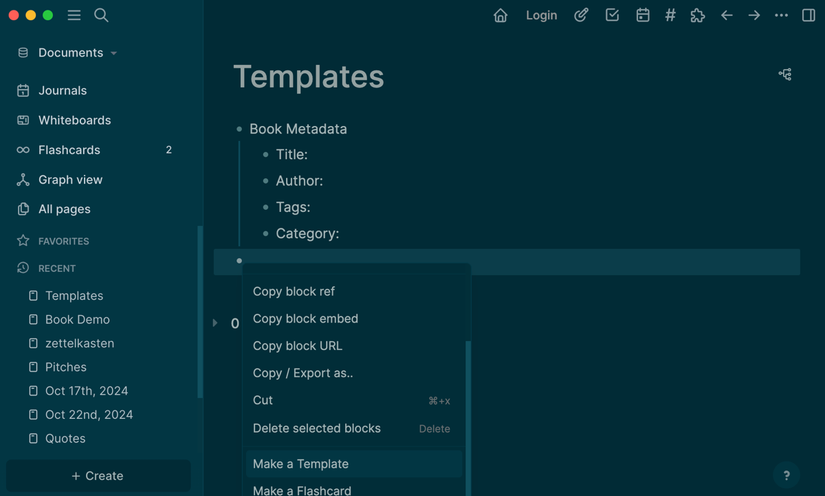Image resolution: width=825 pixels, height=496 pixels.
Task: Expand the collapsed section arrow beside 0
Action: point(215,322)
